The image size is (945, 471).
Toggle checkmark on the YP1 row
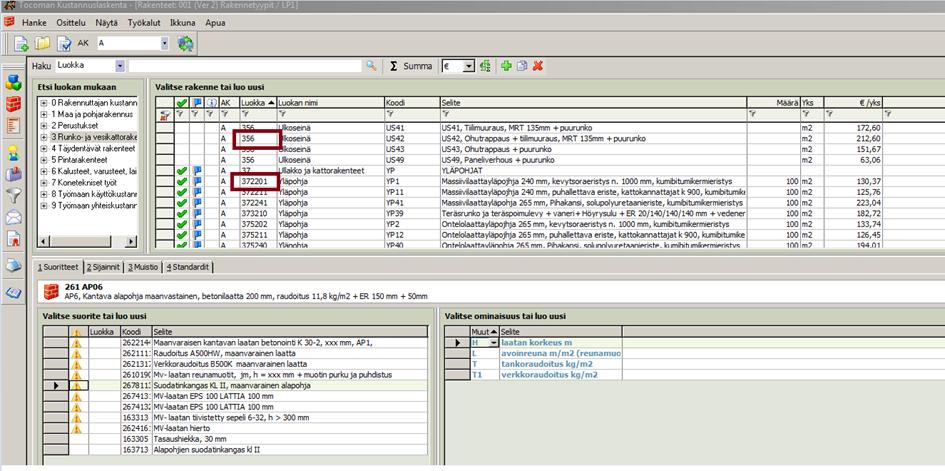click(x=182, y=181)
